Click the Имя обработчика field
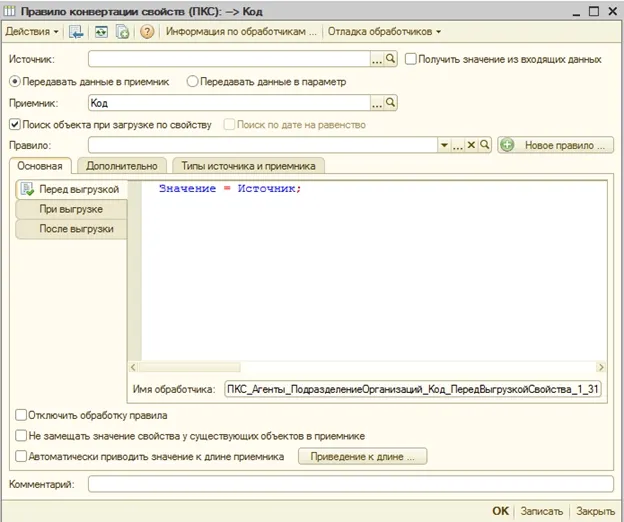Viewport: 624px width, 522px height. tap(413, 389)
